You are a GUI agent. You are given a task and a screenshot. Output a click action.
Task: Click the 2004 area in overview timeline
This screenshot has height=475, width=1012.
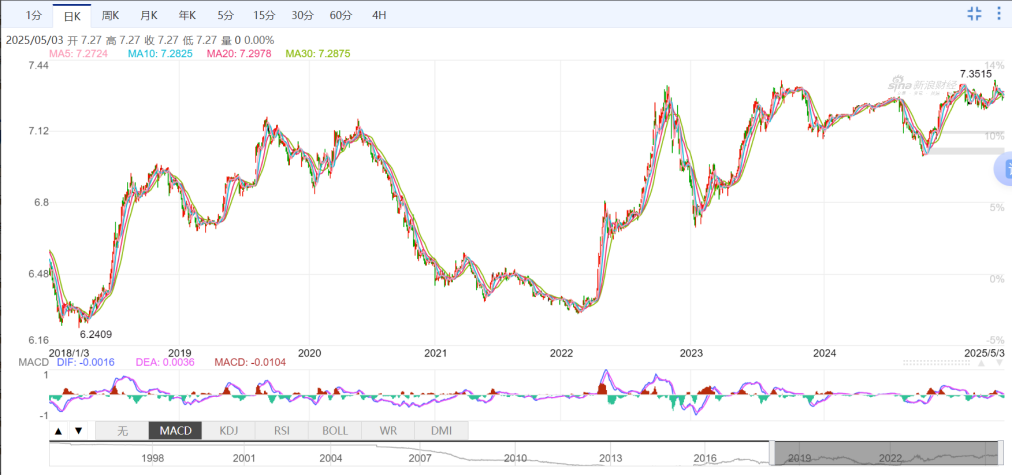(331, 457)
